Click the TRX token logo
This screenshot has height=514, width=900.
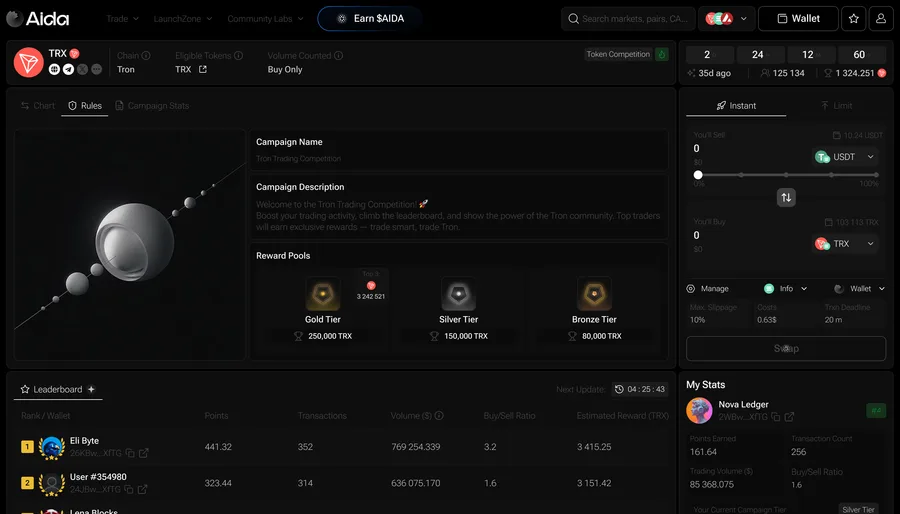pos(29,62)
